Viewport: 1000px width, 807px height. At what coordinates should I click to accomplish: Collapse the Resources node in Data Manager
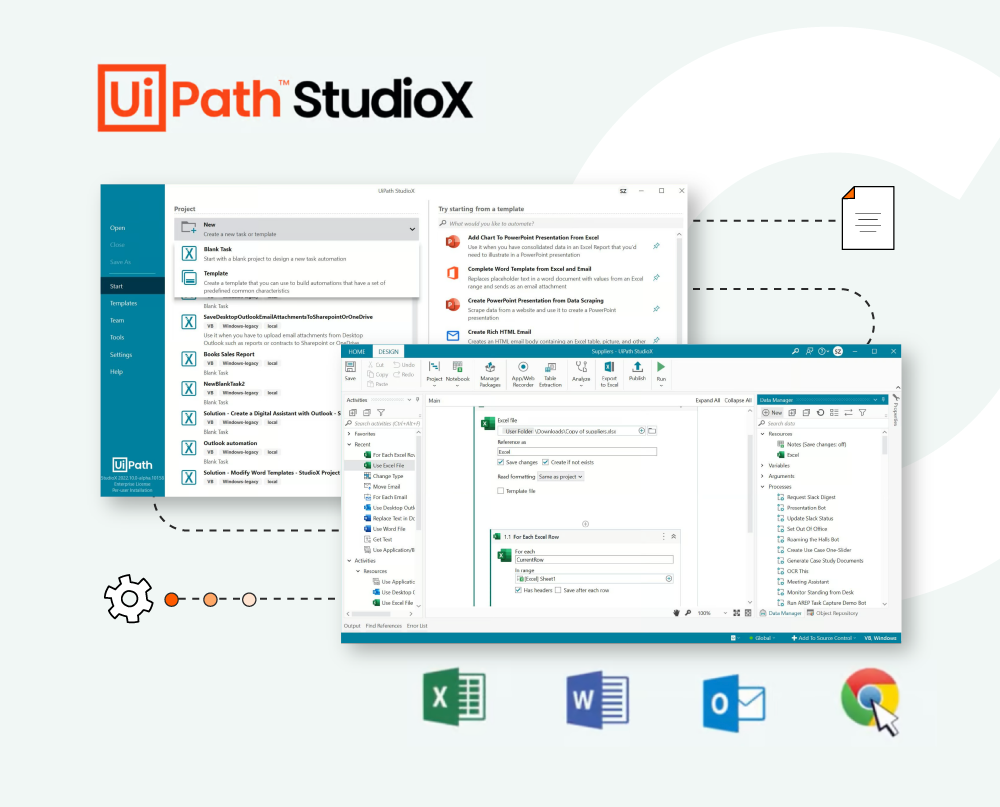click(x=762, y=434)
